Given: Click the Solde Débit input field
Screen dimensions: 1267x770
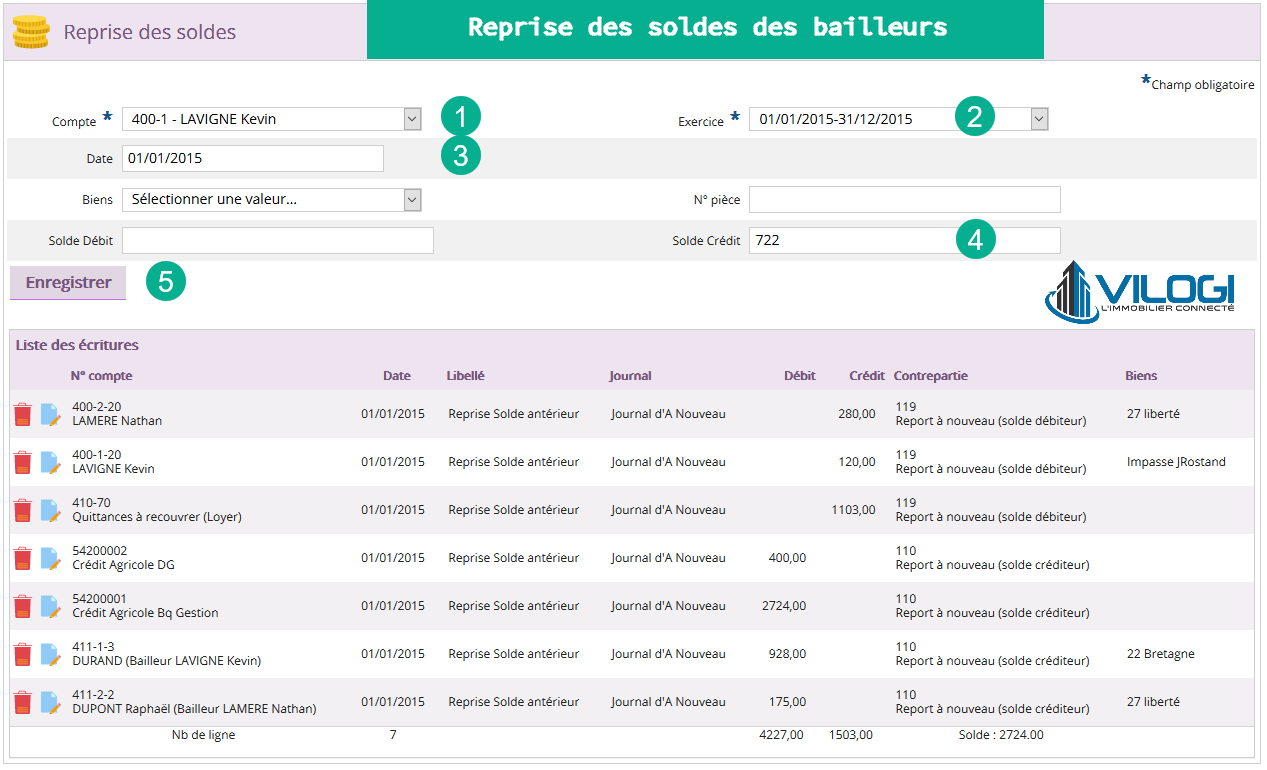Looking at the screenshot, I should tap(278, 240).
